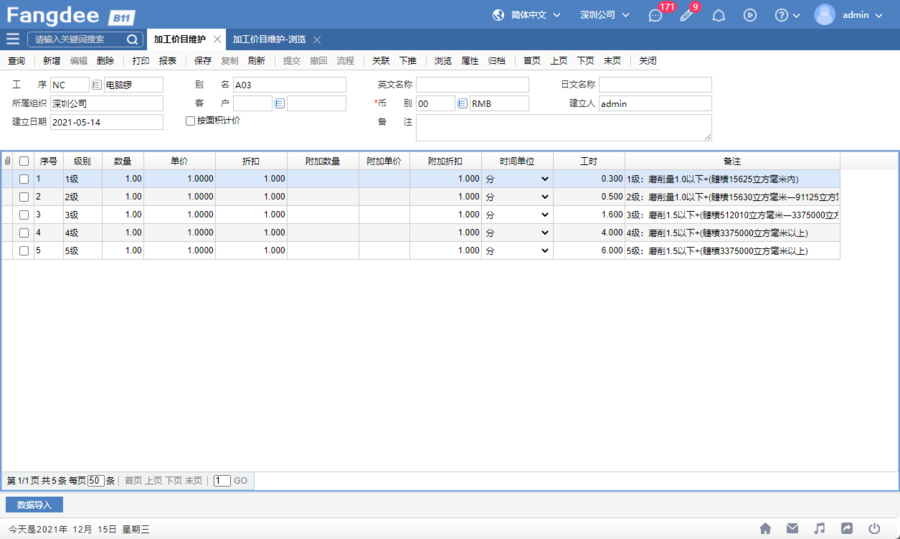Image resolution: width=900 pixels, height=539 pixels.
Task: Click the music note icon in status bar
Action: pyautogui.click(x=820, y=528)
